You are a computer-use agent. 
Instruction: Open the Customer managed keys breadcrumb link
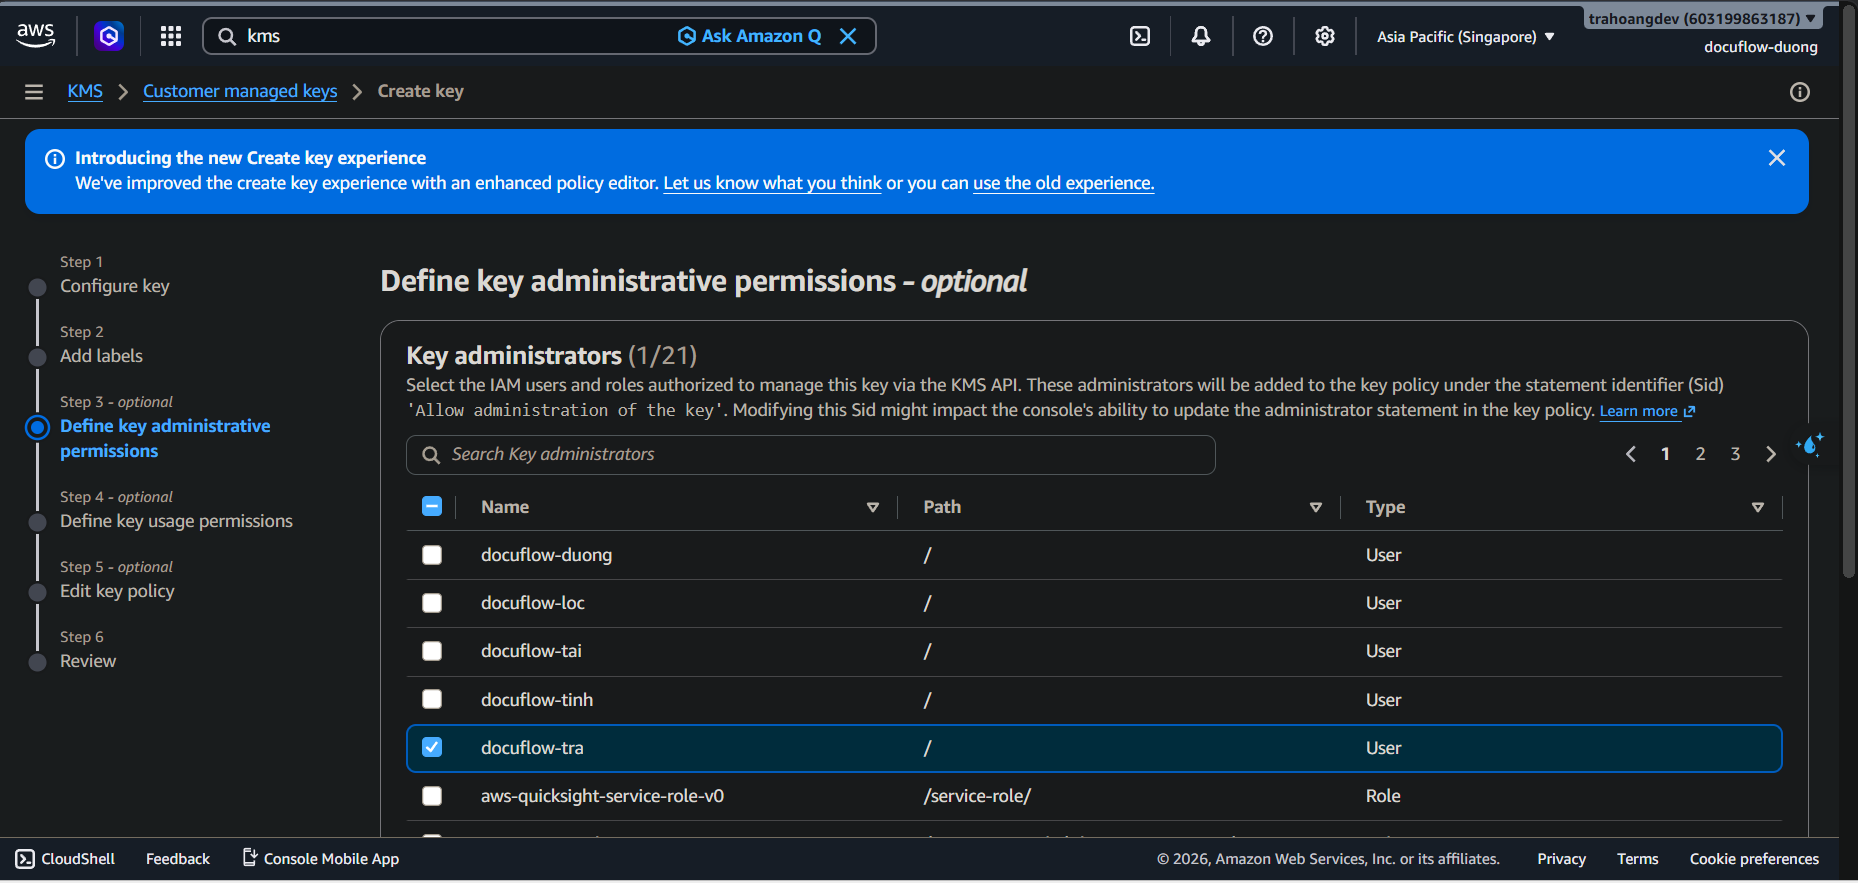pyautogui.click(x=240, y=91)
